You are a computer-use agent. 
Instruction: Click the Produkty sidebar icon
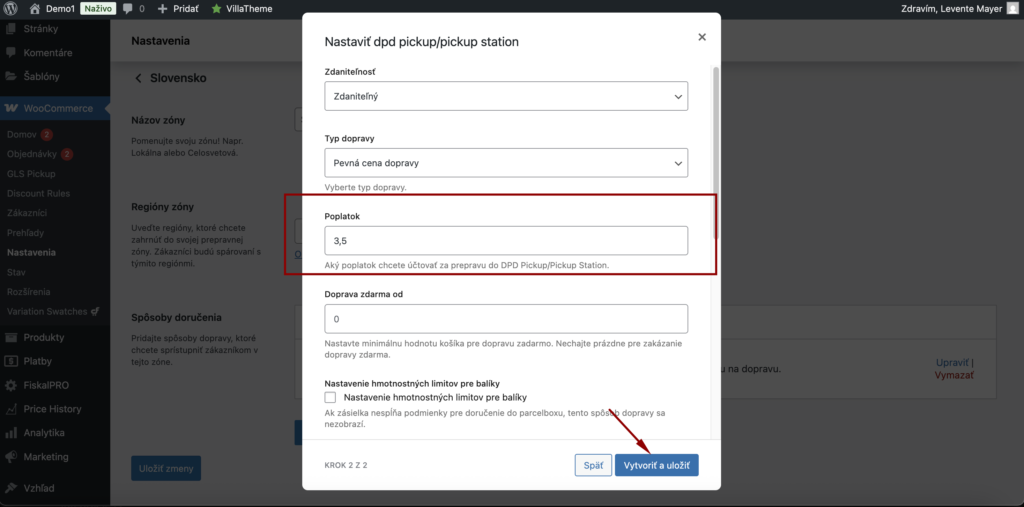[11, 337]
